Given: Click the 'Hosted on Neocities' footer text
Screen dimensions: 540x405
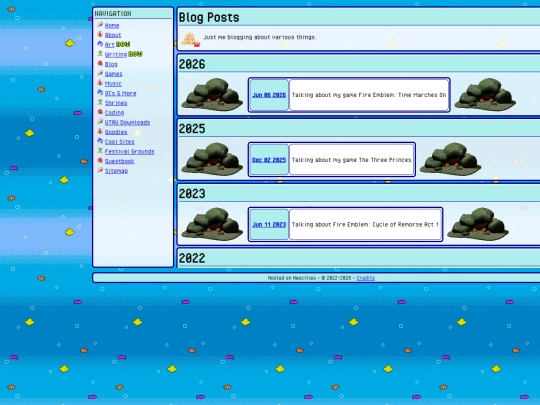Looking at the screenshot, I should [292, 278].
